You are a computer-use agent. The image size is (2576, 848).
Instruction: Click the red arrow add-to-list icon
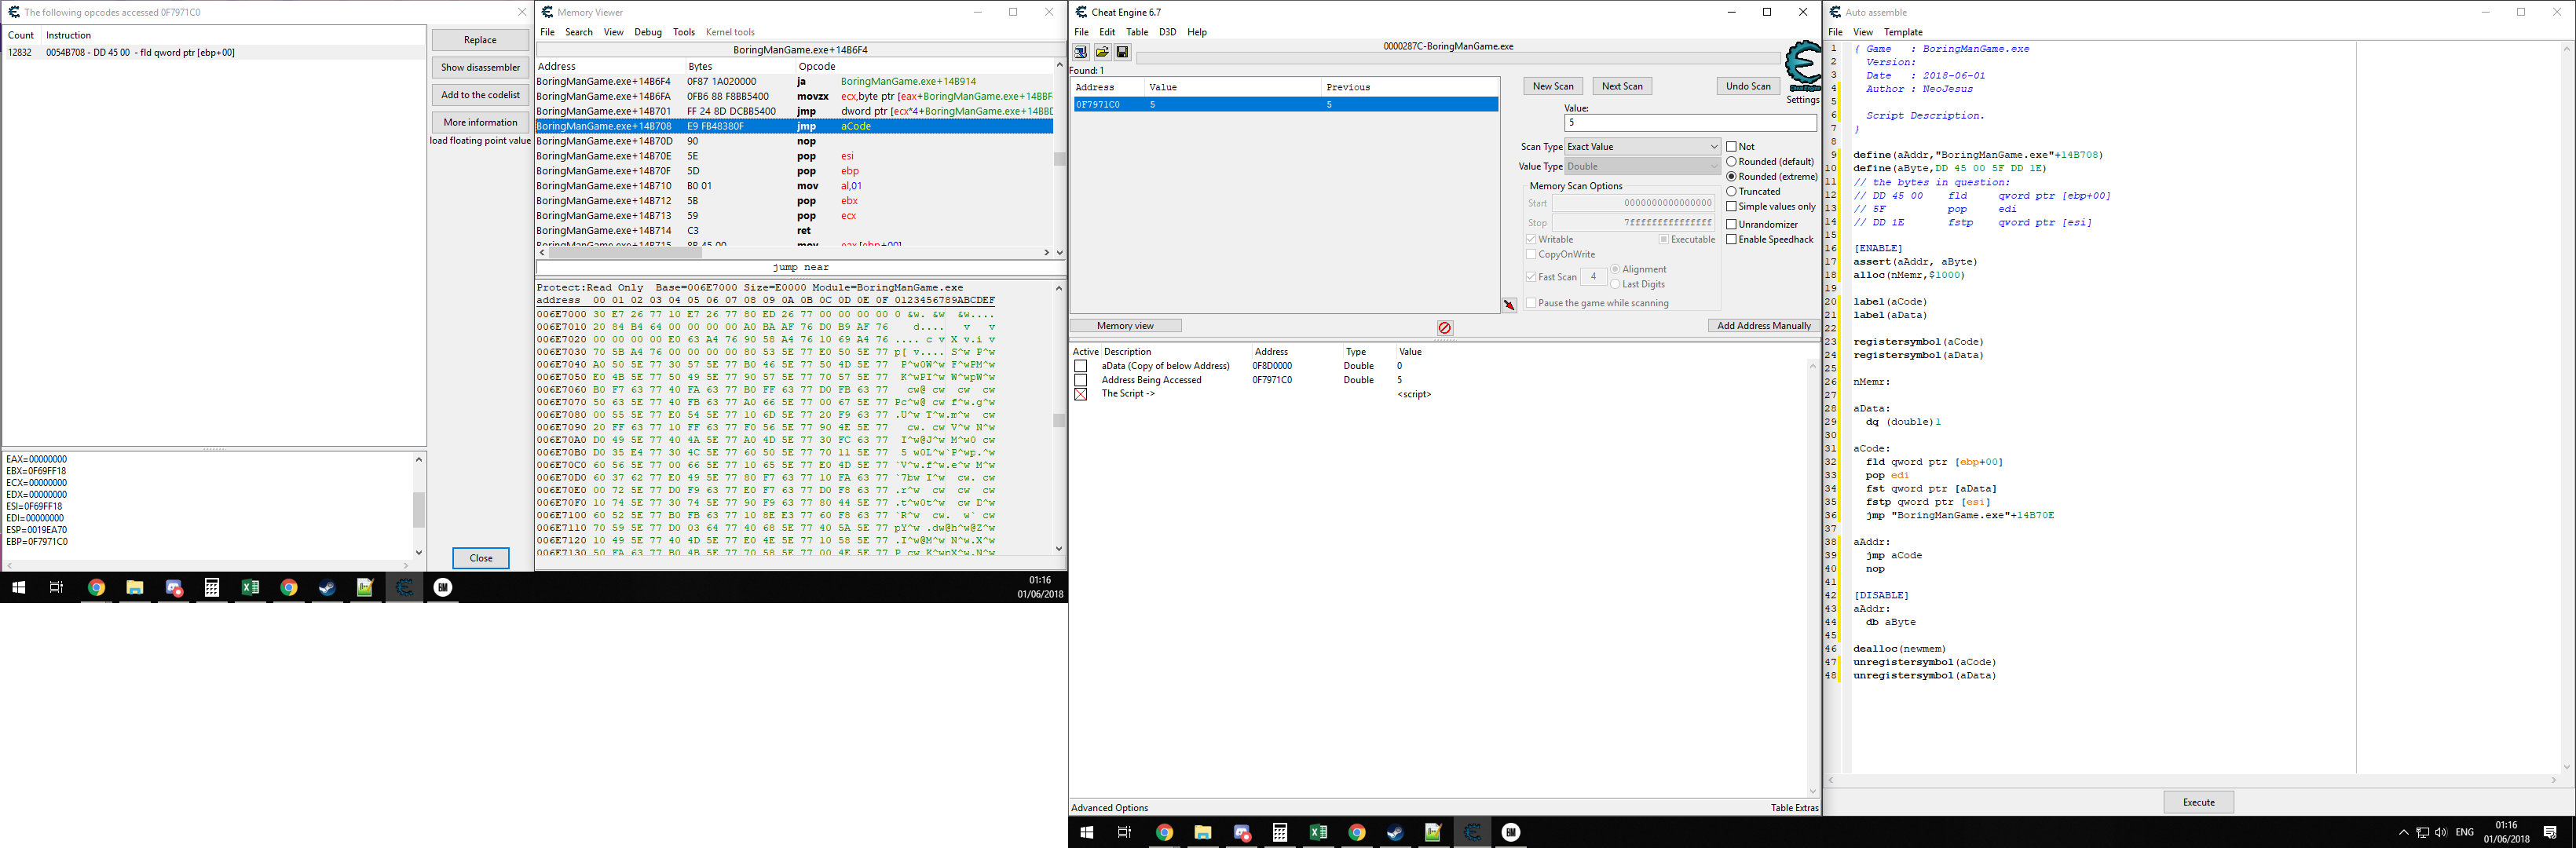coord(1509,305)
